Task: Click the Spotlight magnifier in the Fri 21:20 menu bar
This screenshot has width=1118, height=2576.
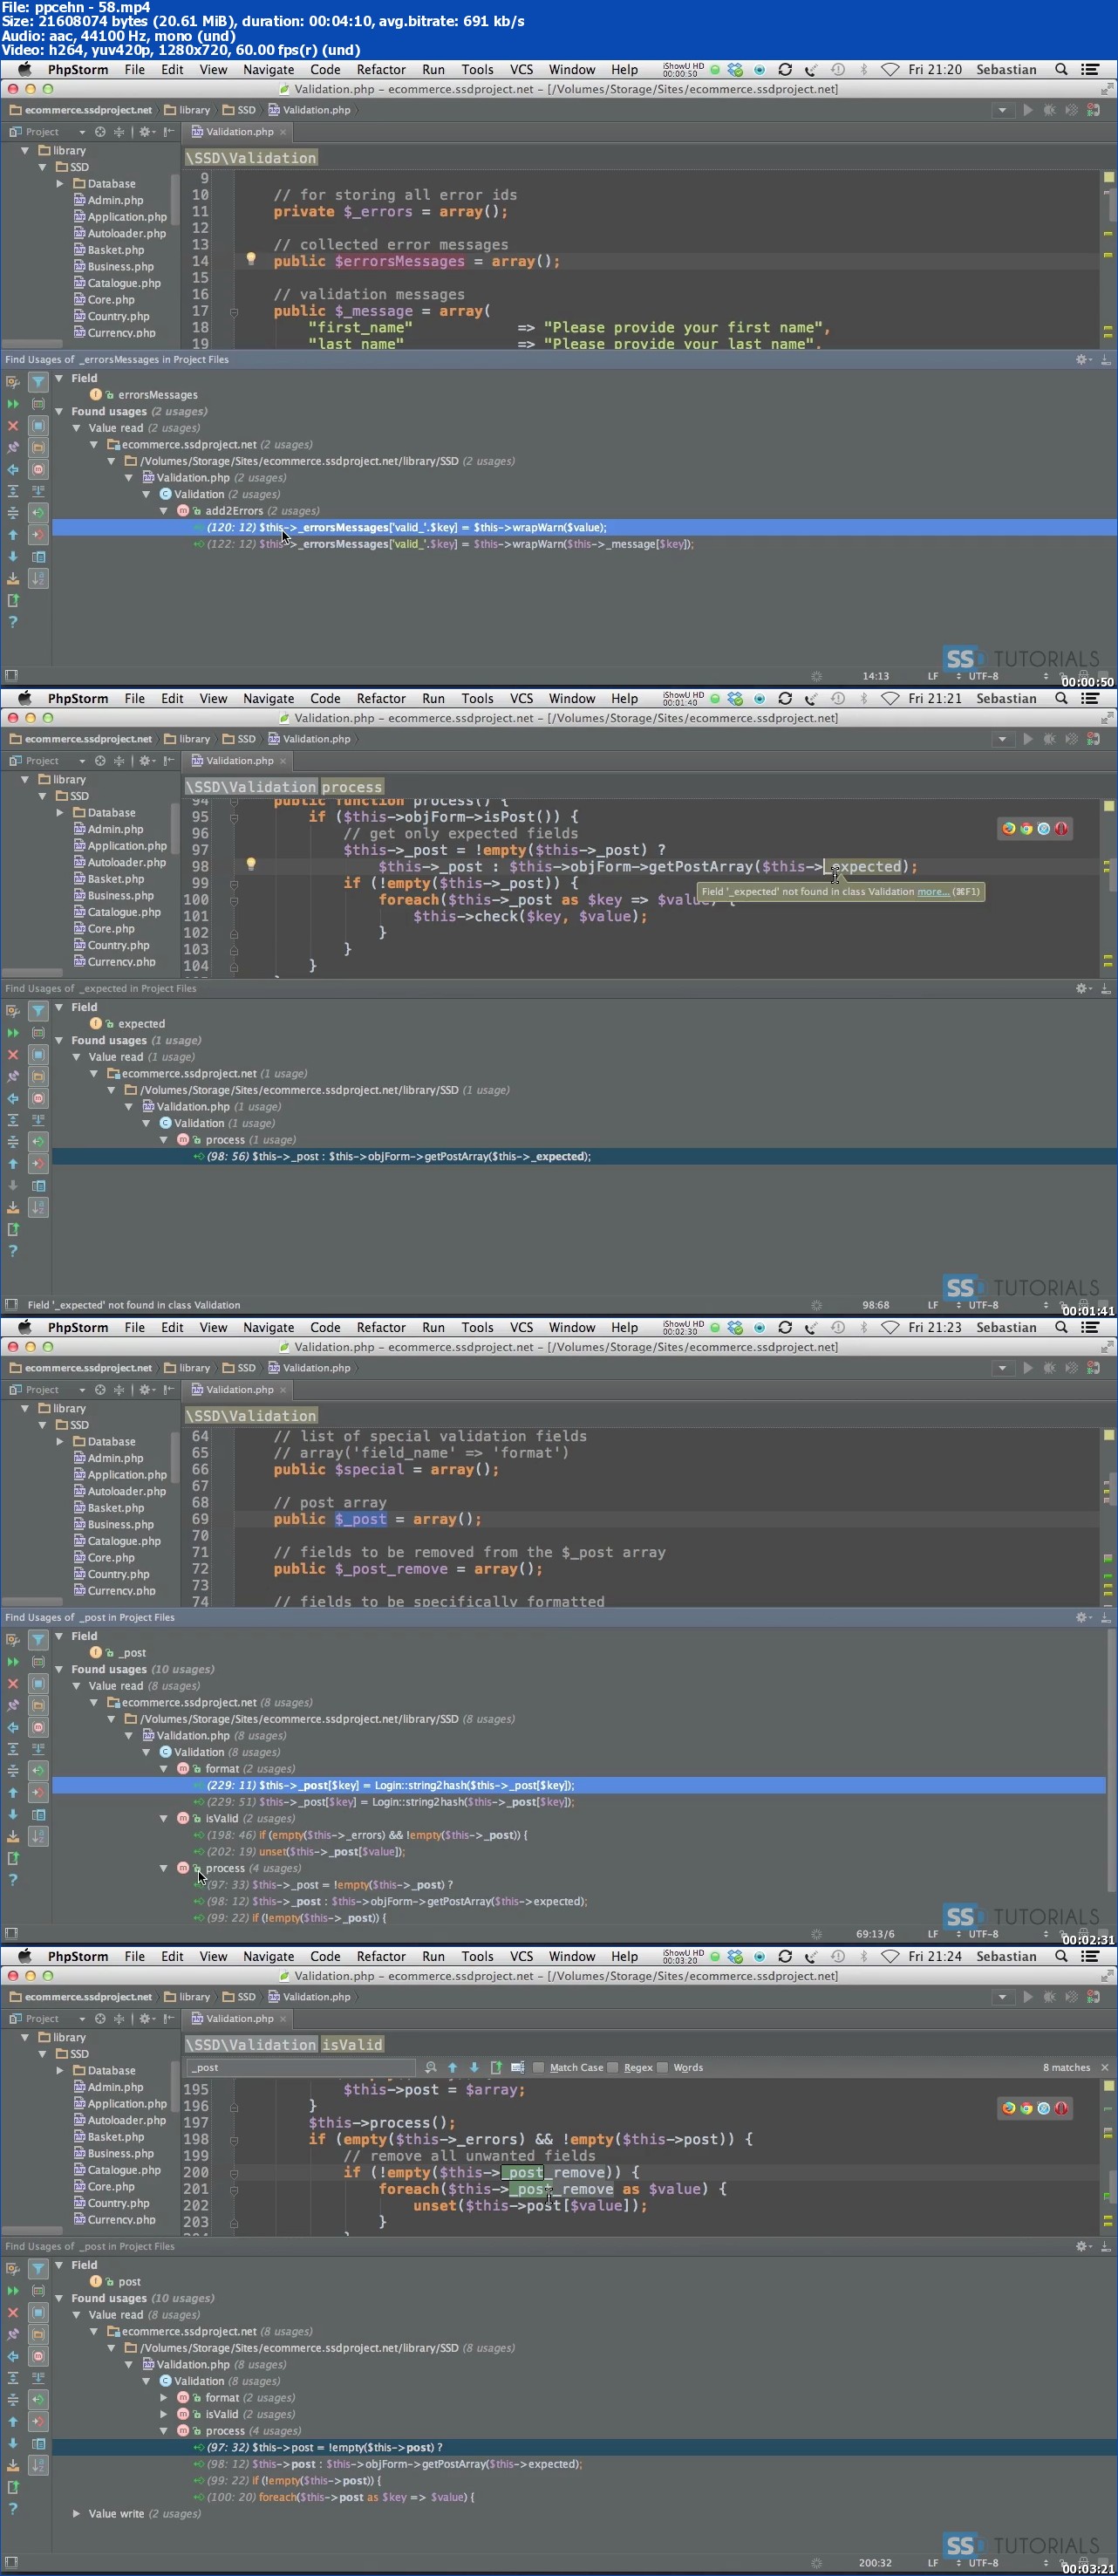Action: 1061,69
